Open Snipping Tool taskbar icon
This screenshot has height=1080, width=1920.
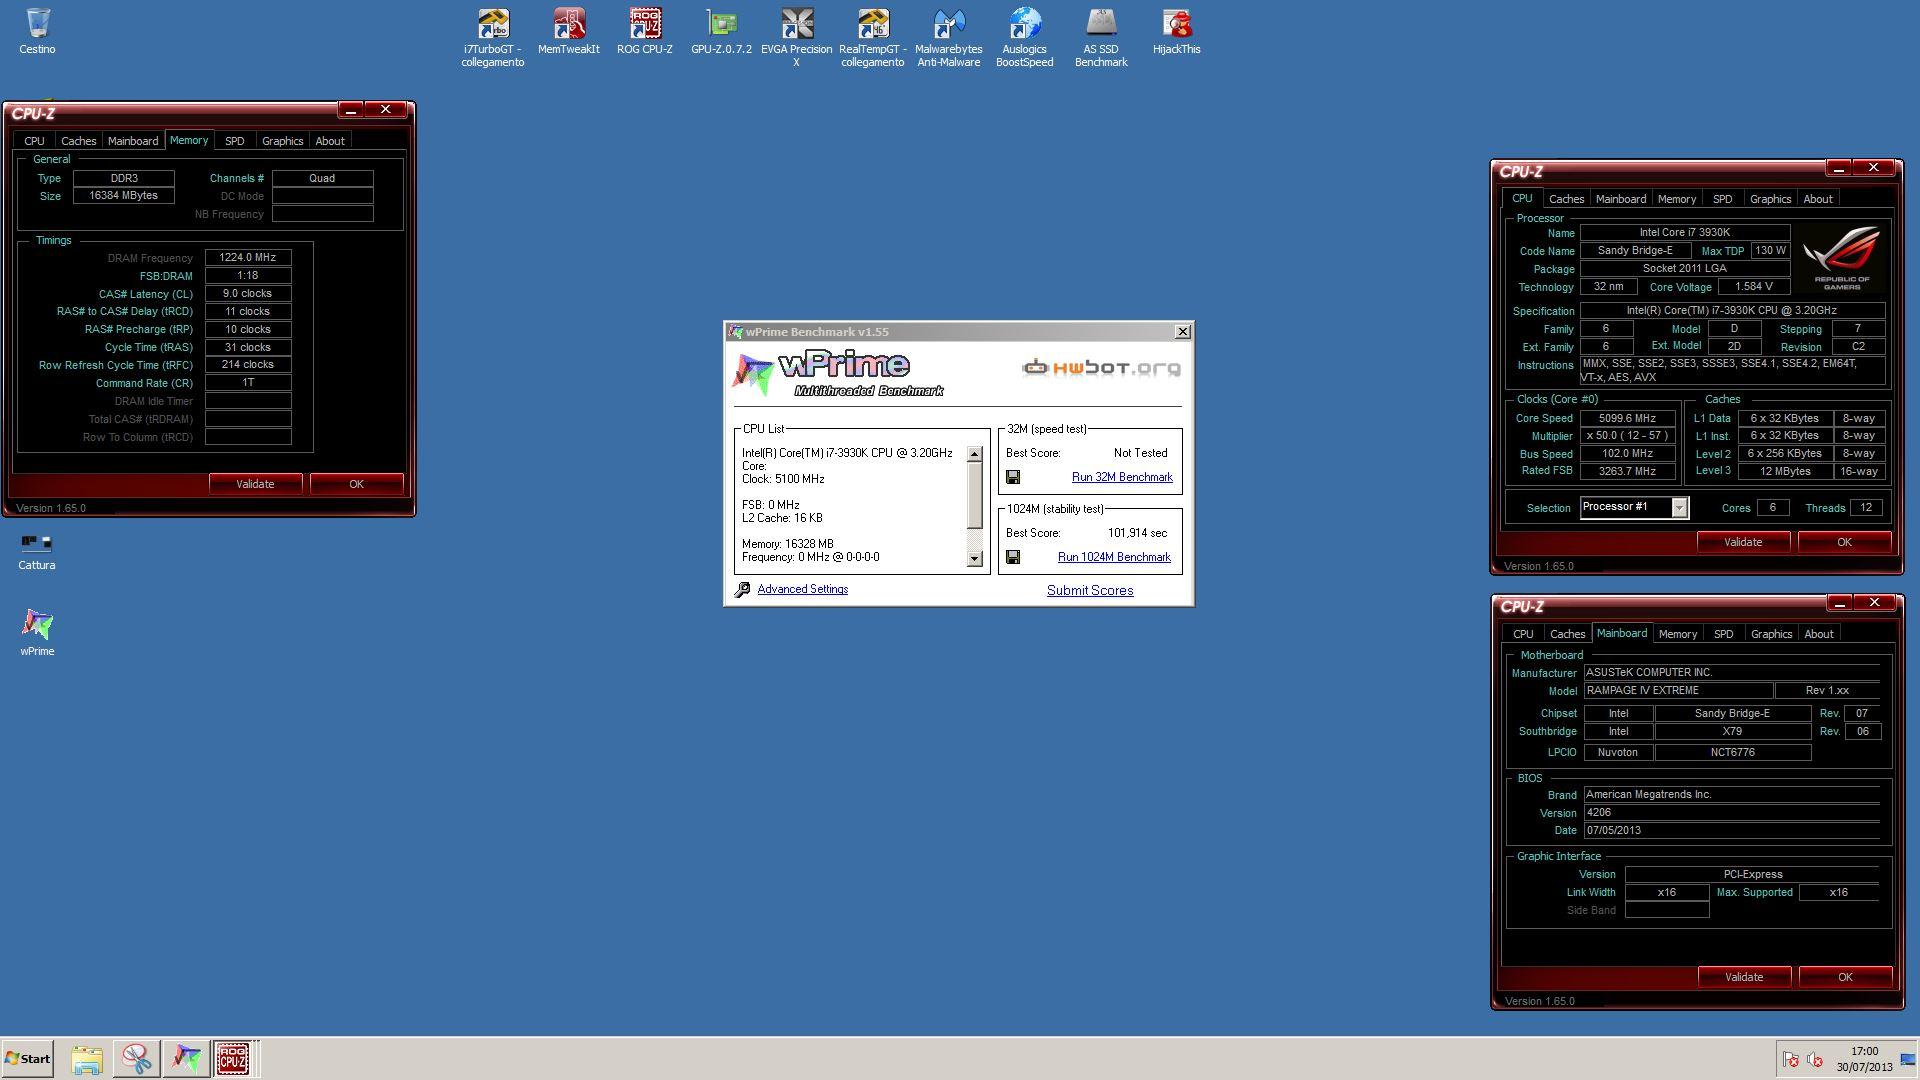[x=136, y=1059]
